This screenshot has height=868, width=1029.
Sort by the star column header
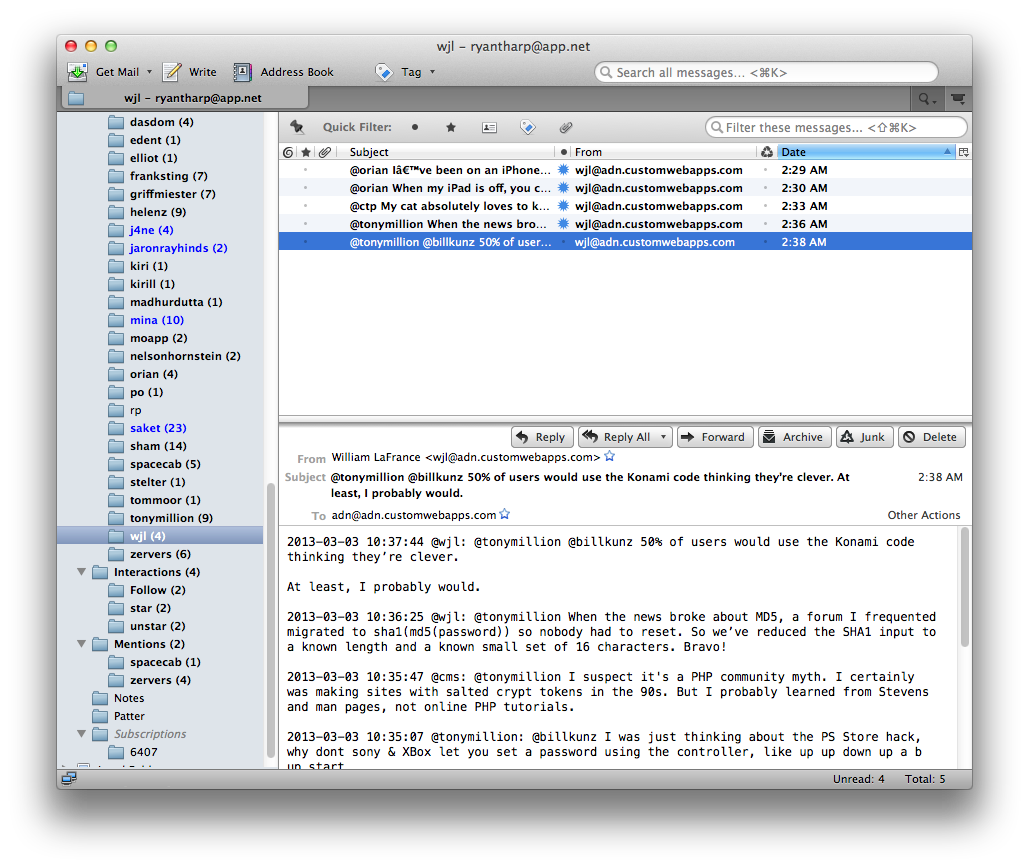click(x=306, y=152)
